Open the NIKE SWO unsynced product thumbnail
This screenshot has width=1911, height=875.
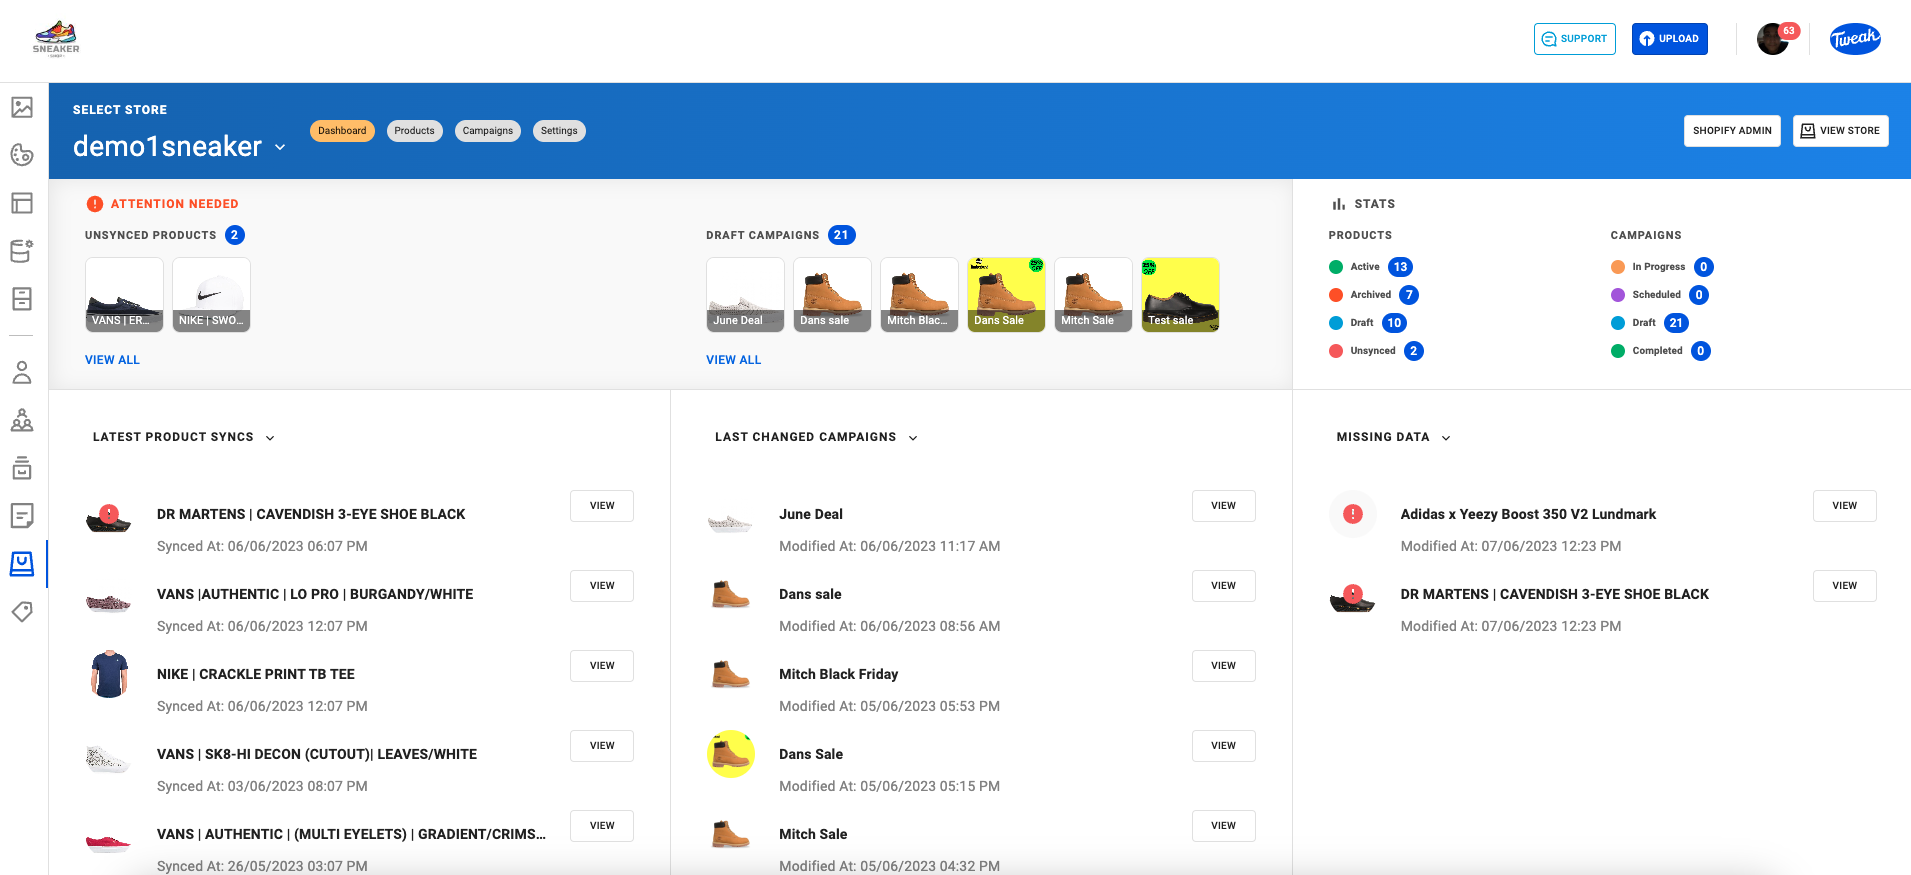point(211,295)
